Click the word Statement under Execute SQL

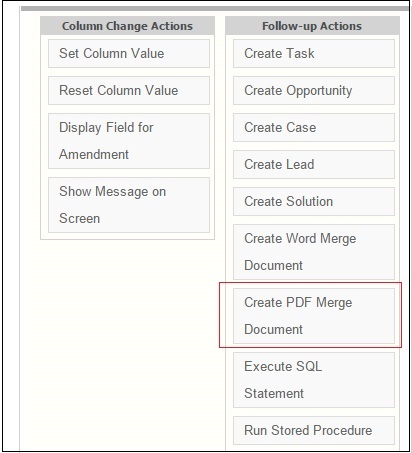274,393
